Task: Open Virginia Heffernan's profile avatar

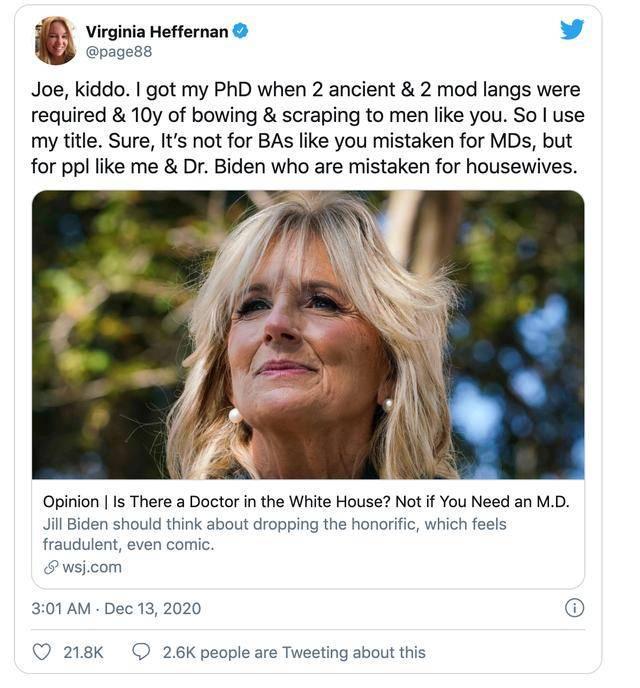Action: pyautogui.click(x=56, y=40)
